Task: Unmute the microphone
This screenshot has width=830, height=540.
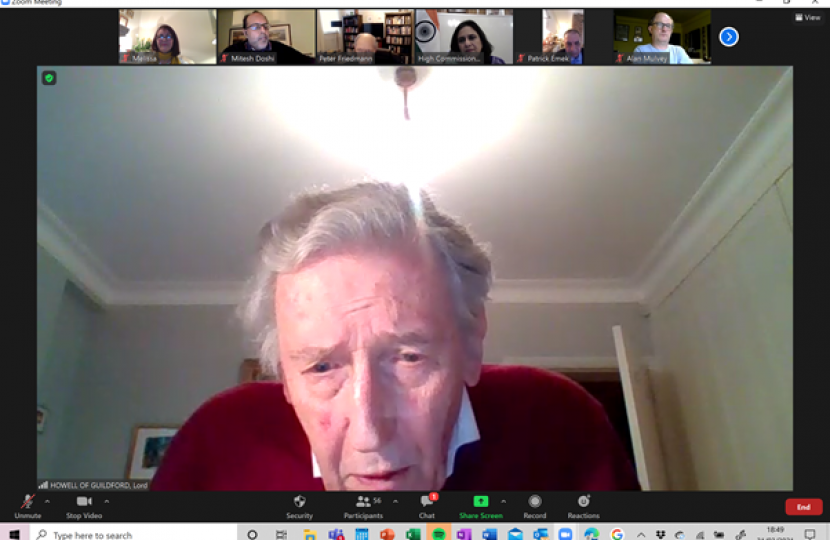Action: (27, 502)
